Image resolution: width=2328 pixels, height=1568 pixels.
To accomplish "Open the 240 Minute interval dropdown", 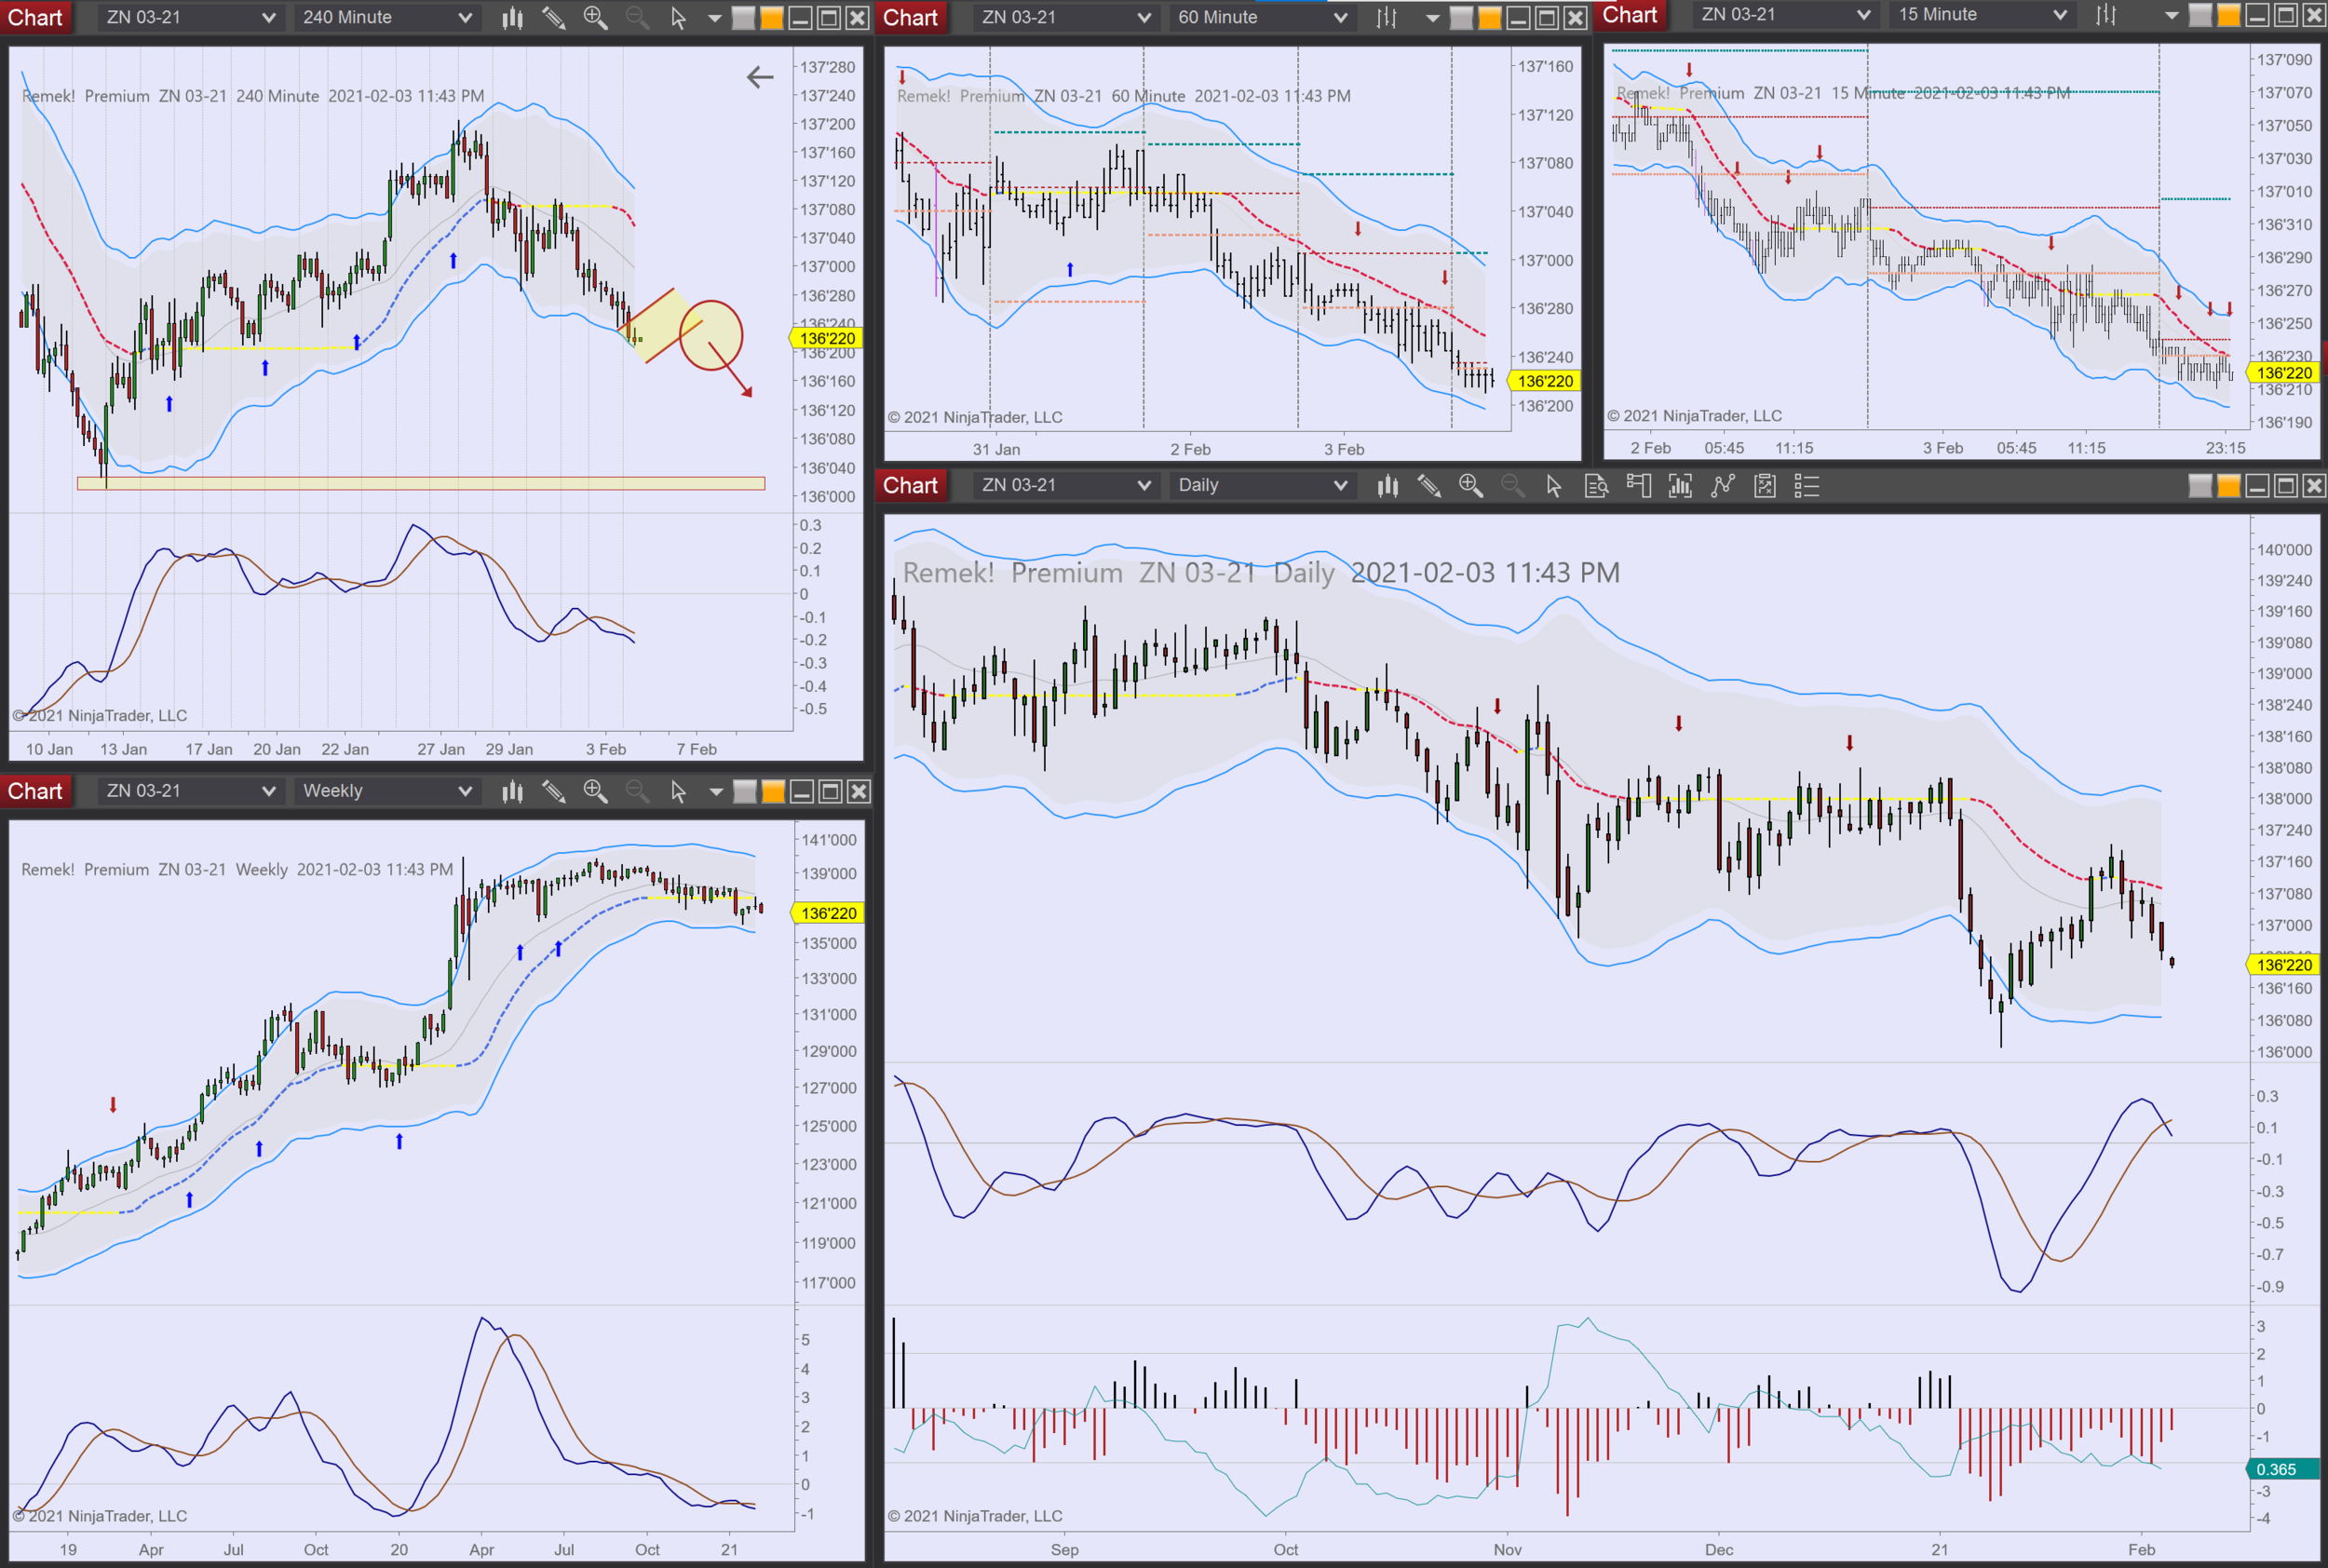I will coord(387,18).
